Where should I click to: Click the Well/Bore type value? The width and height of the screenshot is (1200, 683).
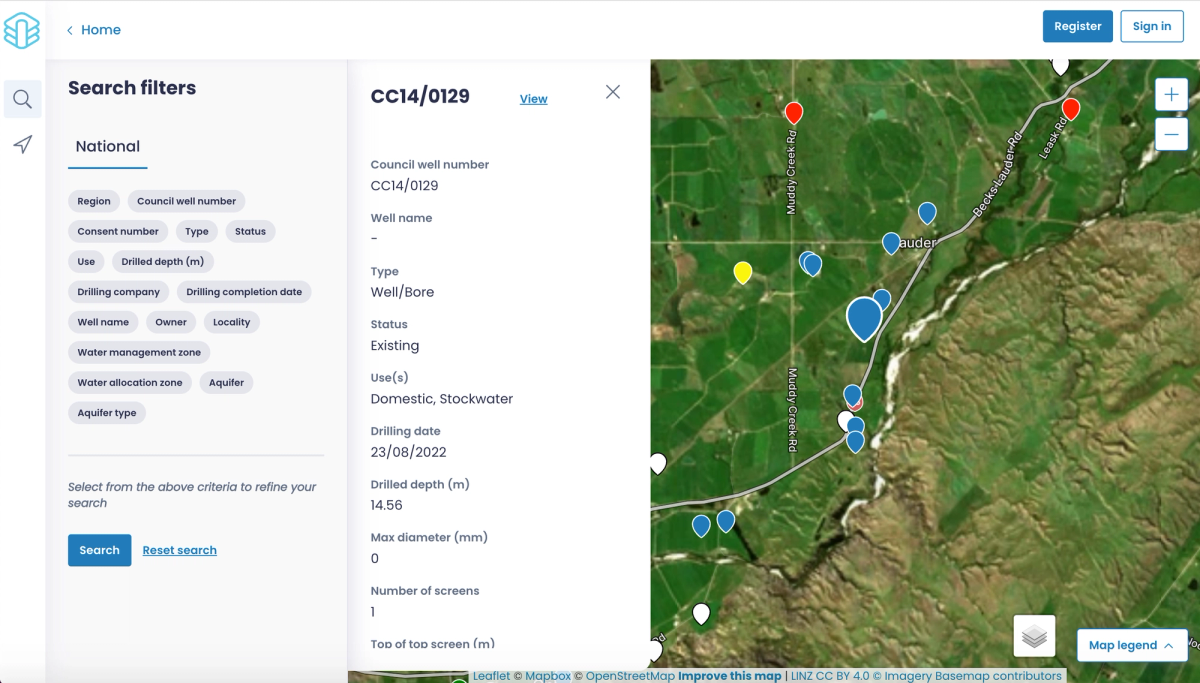click(402, 292)
